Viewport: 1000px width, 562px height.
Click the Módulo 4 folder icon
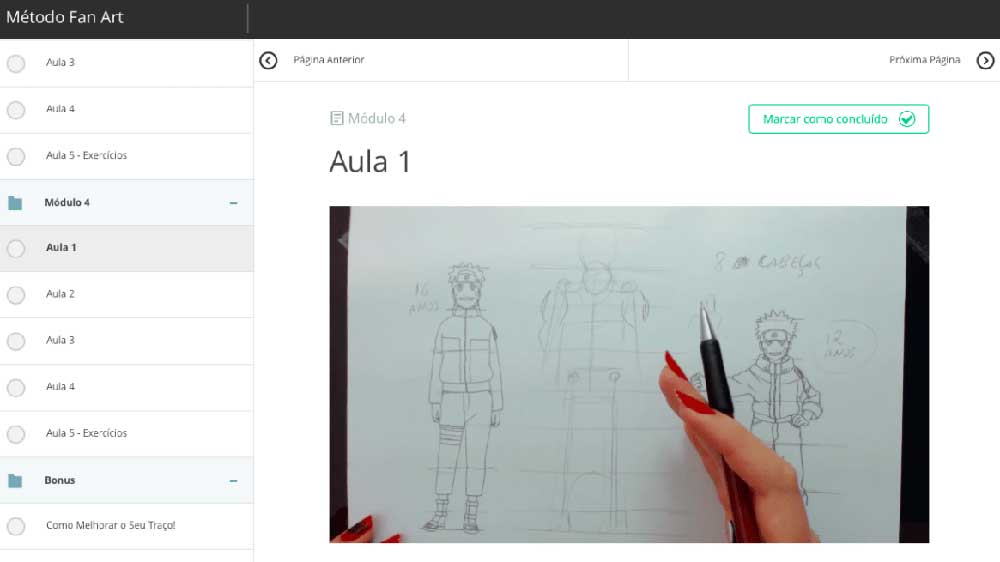coord(15,203)
